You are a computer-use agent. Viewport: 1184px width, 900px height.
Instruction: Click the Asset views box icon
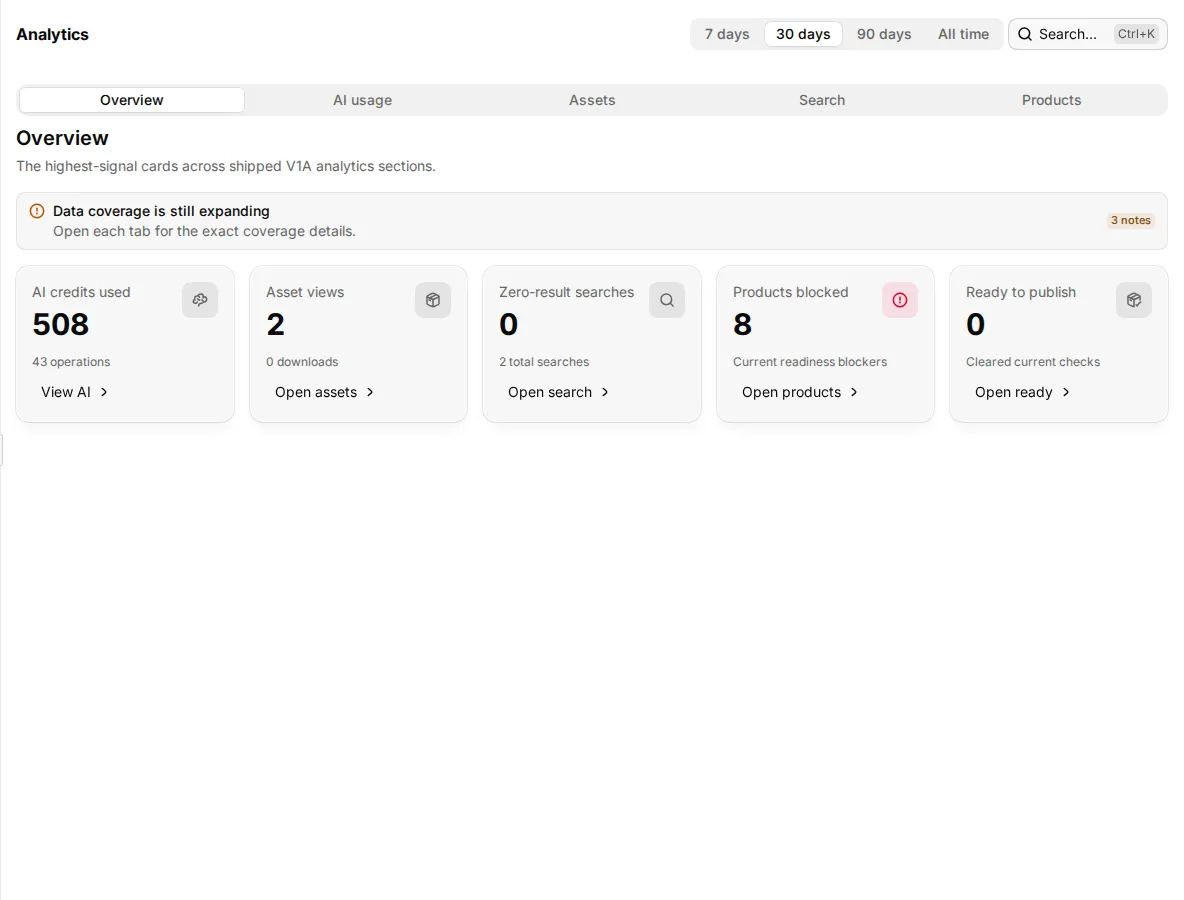433,300
